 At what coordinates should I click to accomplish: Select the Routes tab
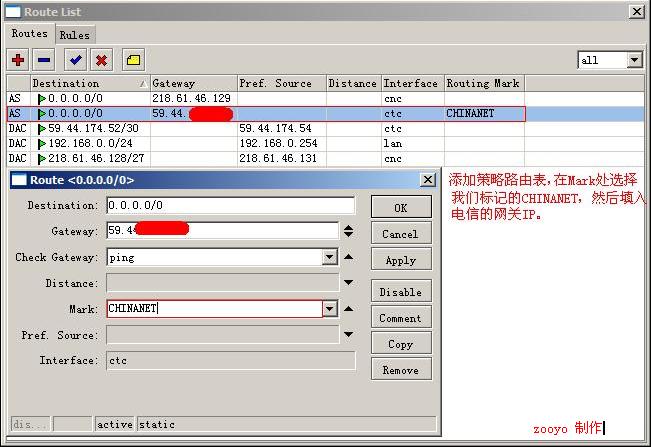(30, 34)
